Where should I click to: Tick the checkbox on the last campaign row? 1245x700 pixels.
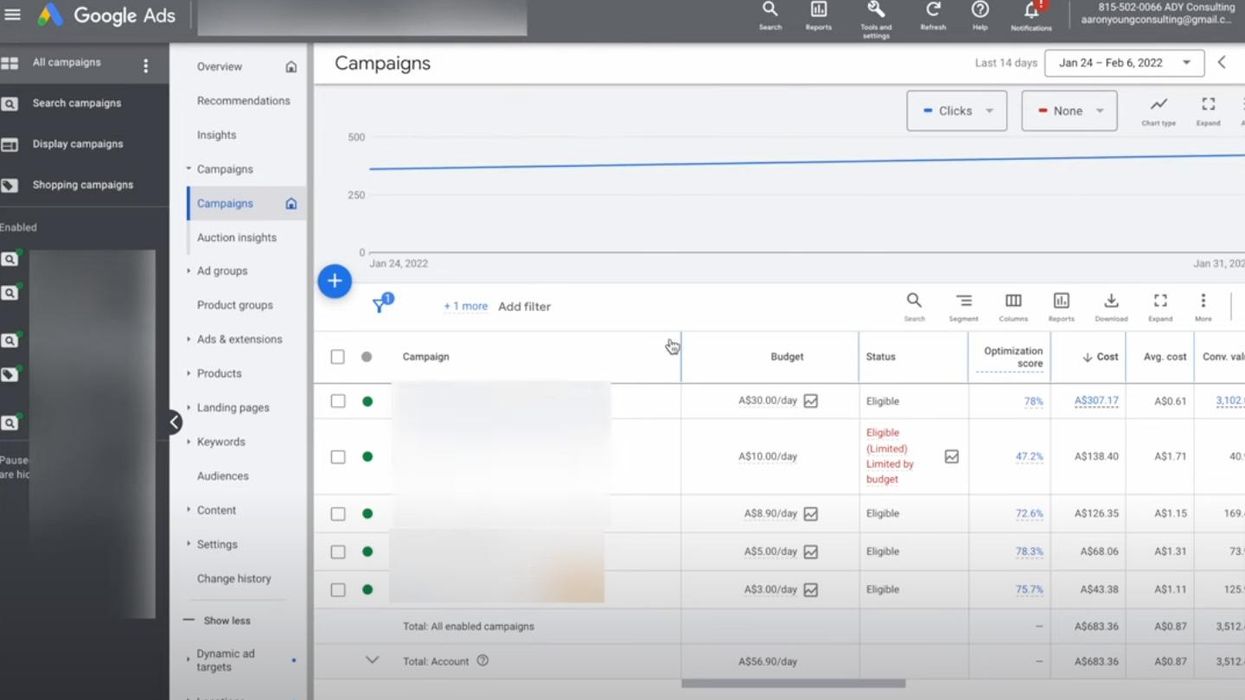click(x=337, y=589)
